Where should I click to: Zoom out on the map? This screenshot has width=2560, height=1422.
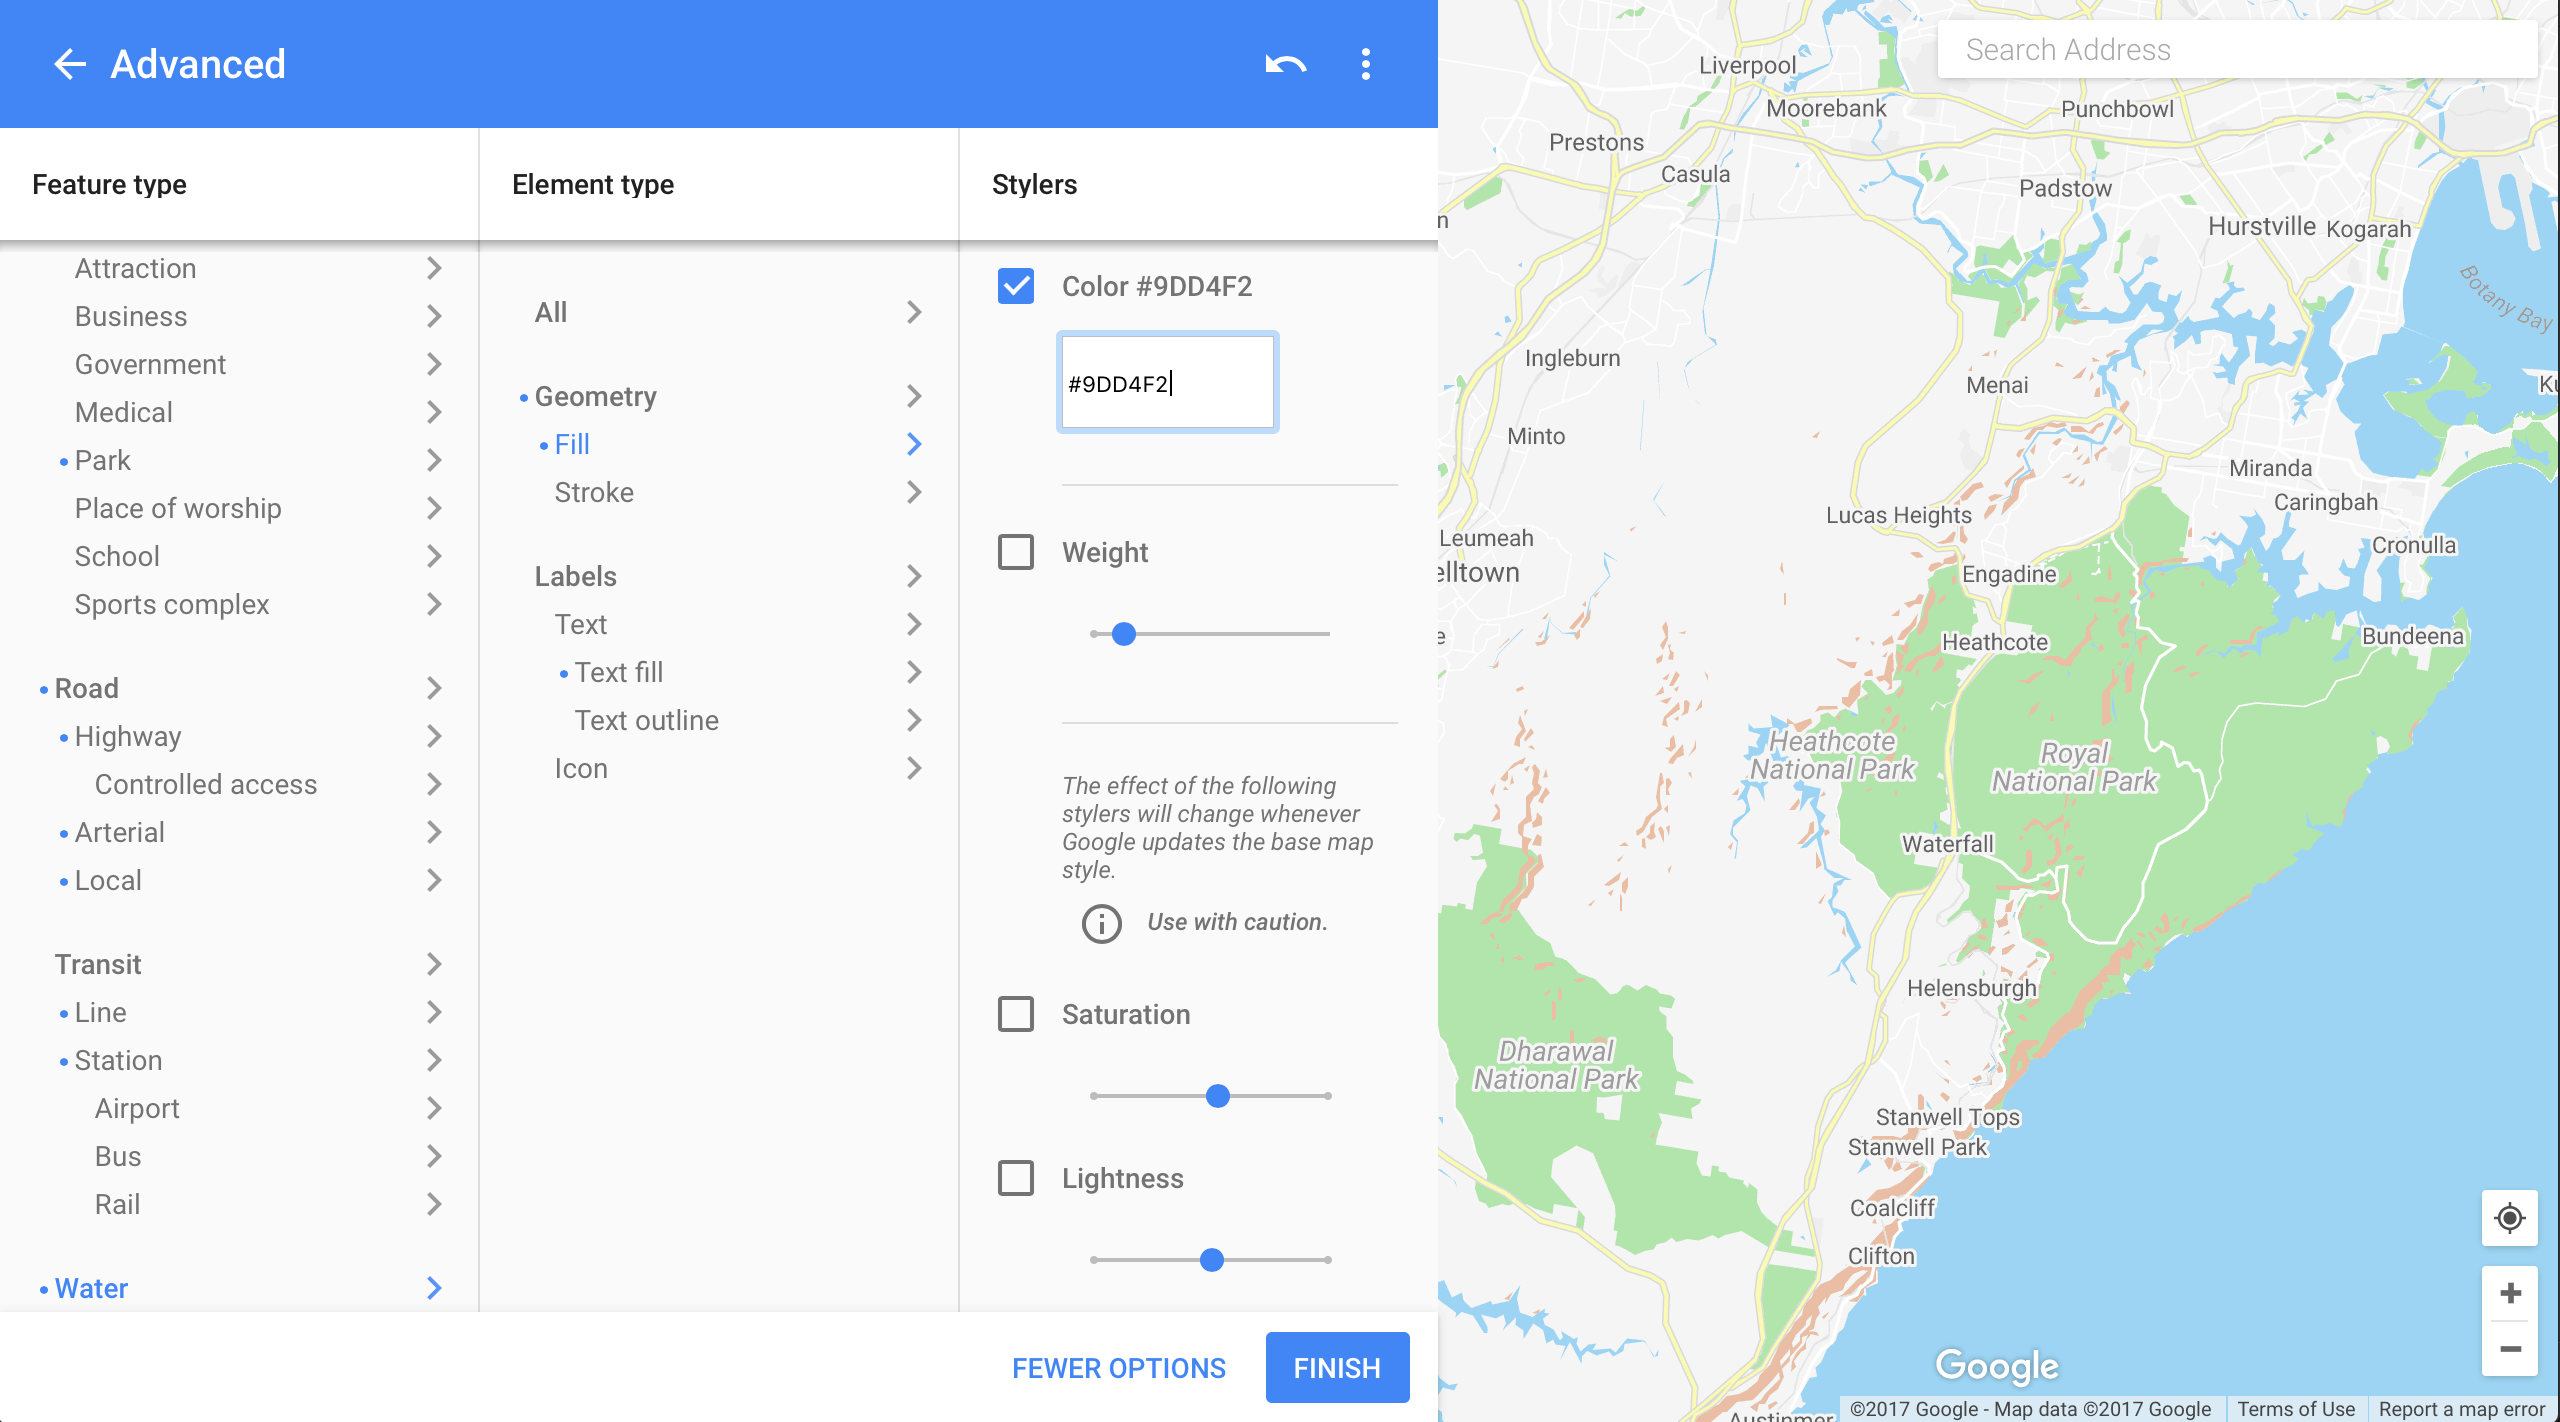click(2509, 1349)
